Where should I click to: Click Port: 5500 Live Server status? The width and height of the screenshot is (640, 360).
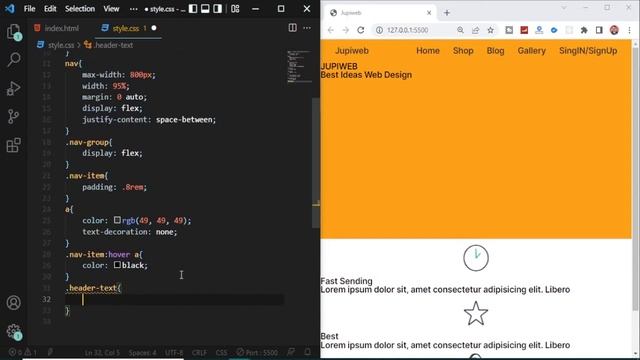pyautogui.click(x=257, y=352)
